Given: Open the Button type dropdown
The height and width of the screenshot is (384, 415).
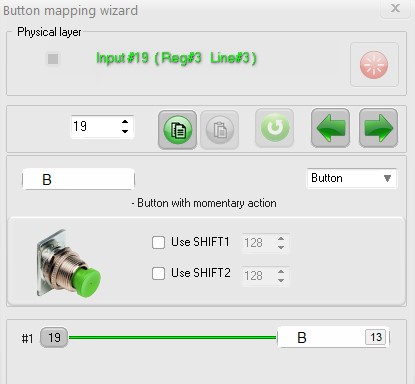Looking at the screenshot, I should 352,178.
